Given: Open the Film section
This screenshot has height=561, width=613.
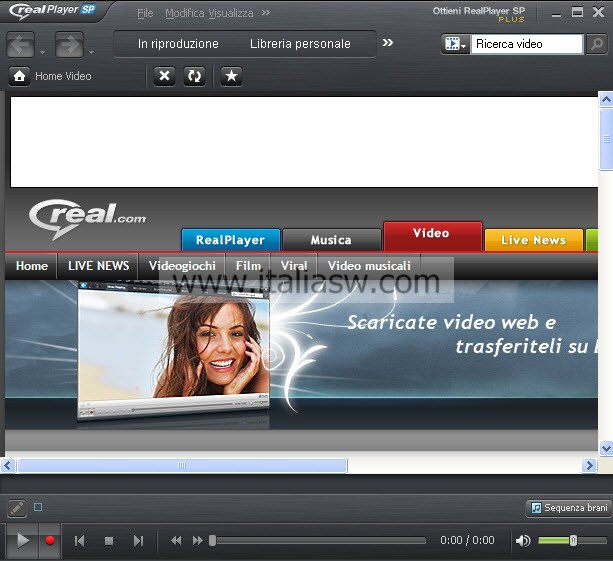Looking at the screenshot, I should (248, 266).
